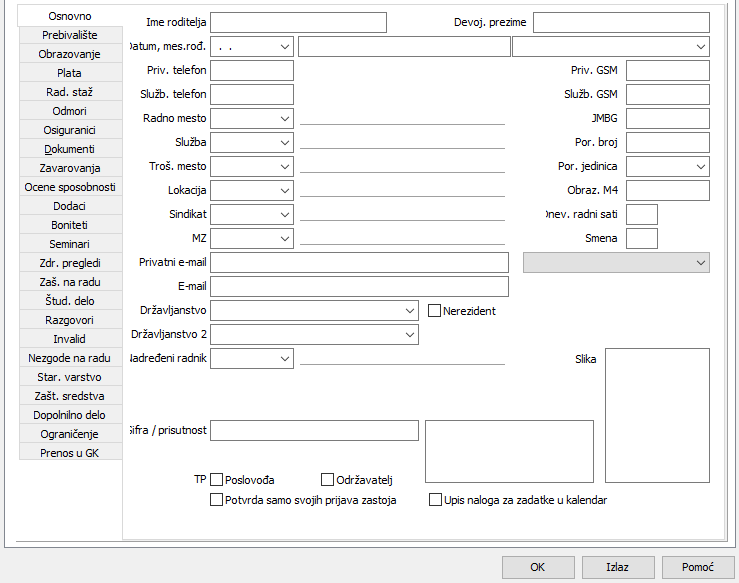The height and width of the screenshot is (583, 739).
Task: Enable the Poslovođa checkbox
Action: pyautogui.click(x=217, y=479)
